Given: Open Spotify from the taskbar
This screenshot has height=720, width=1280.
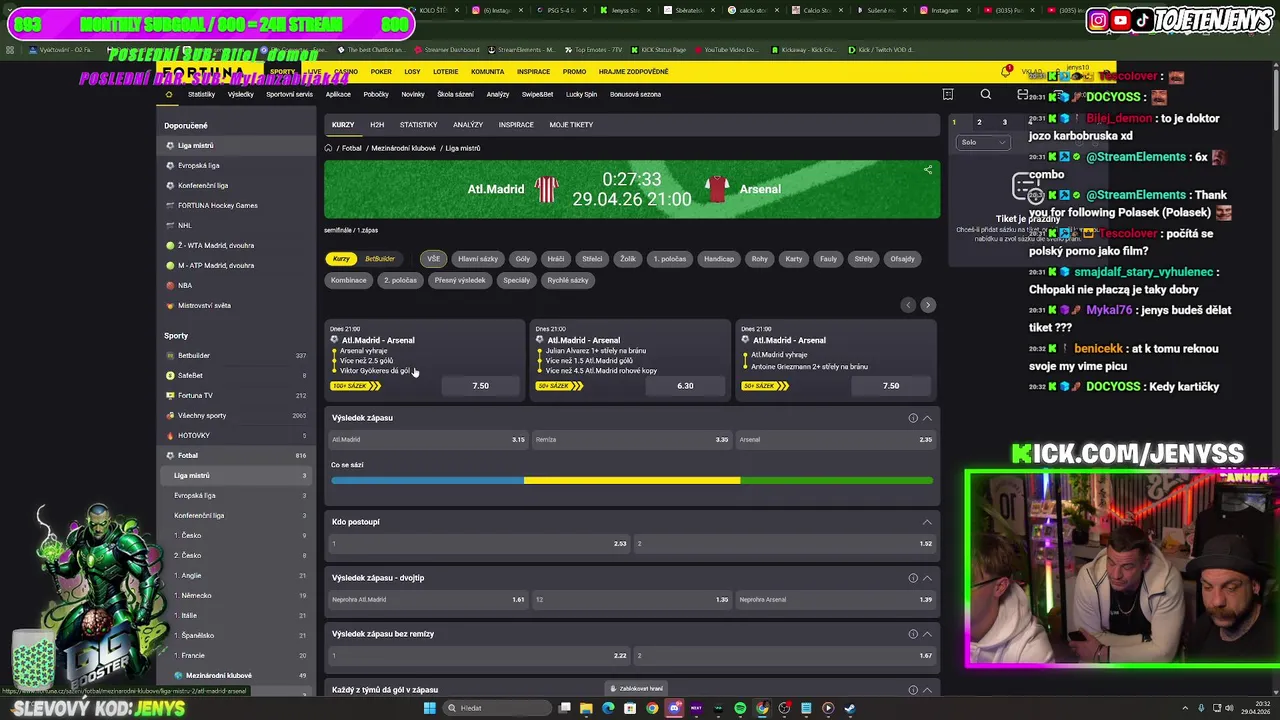Looking at the screenshot, I should (x=740, y=708).
